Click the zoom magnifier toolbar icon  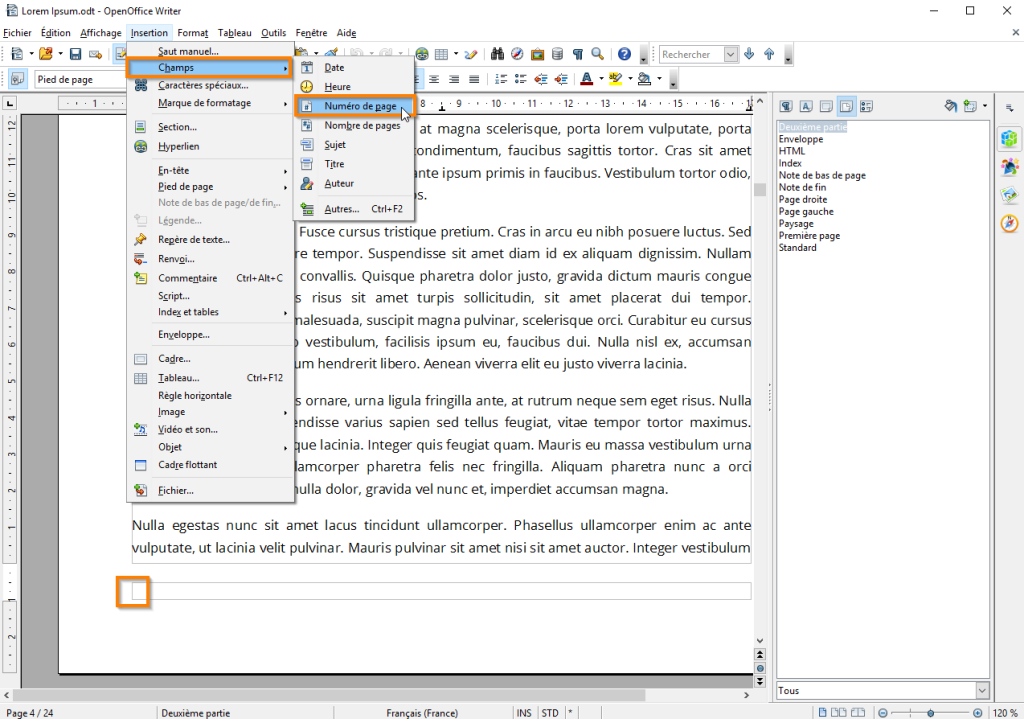tap(598, 54)
